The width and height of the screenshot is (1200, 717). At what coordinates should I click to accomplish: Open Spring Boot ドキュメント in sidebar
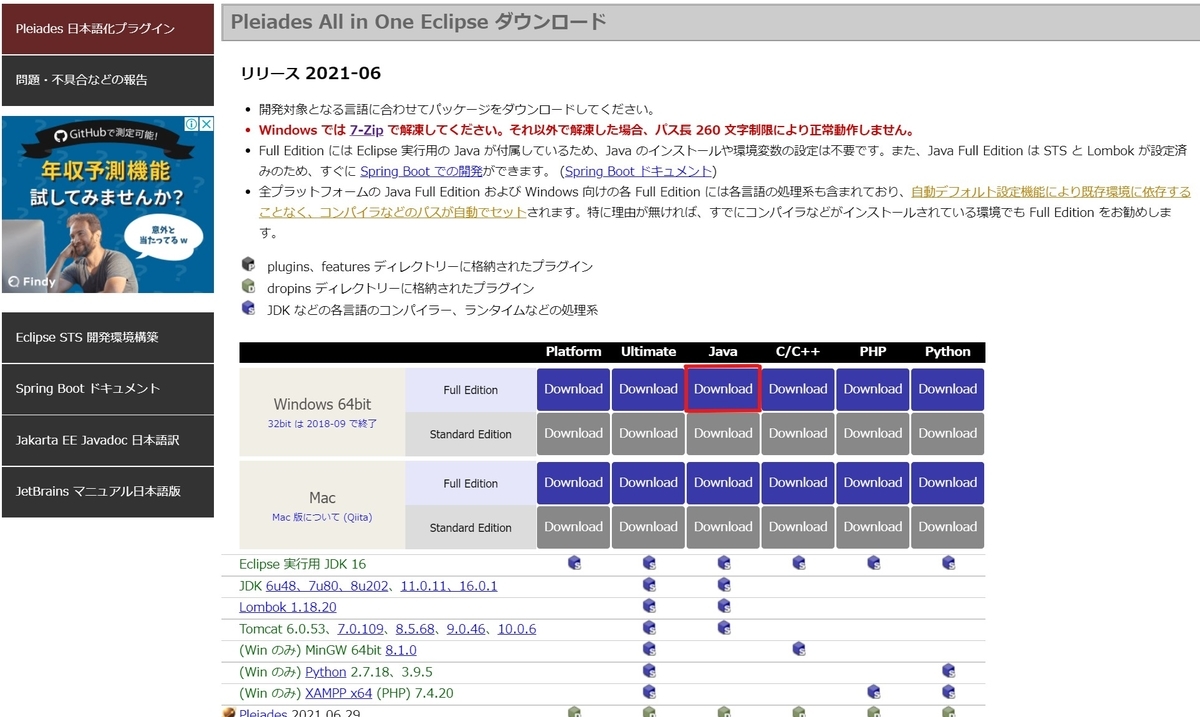pos(108,388)
